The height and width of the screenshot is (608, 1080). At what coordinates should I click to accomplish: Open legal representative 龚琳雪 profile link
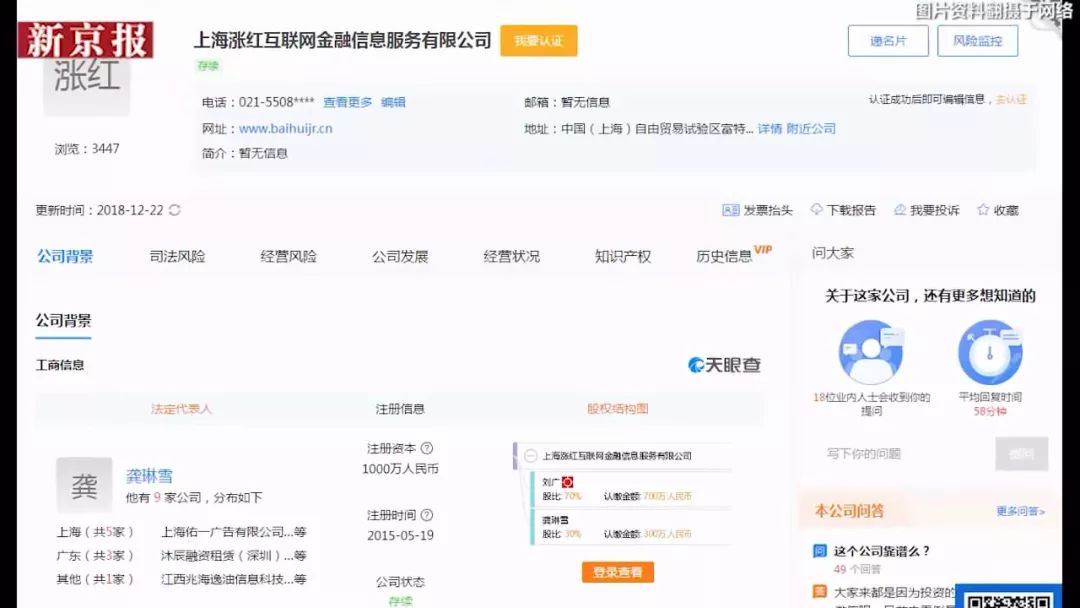pyautogui.click(x=149, y=476)
